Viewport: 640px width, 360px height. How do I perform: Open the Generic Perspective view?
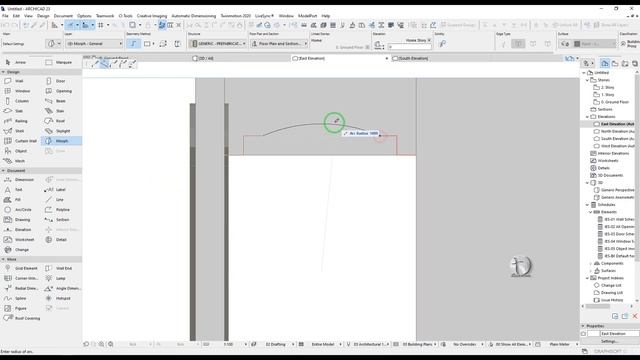(x=614, y=190)
